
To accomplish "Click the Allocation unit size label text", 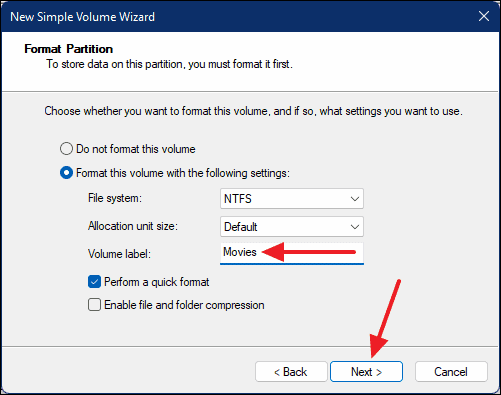I will 133,226.
